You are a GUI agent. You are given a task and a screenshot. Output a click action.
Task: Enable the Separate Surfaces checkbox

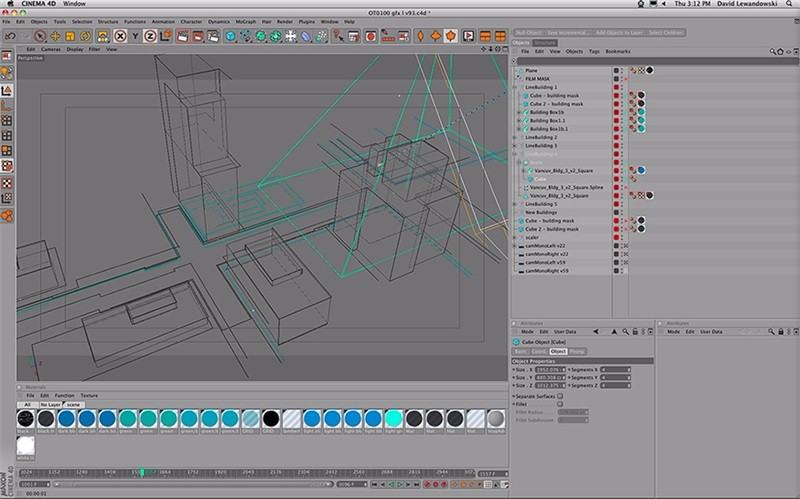(x=559, y=396)
